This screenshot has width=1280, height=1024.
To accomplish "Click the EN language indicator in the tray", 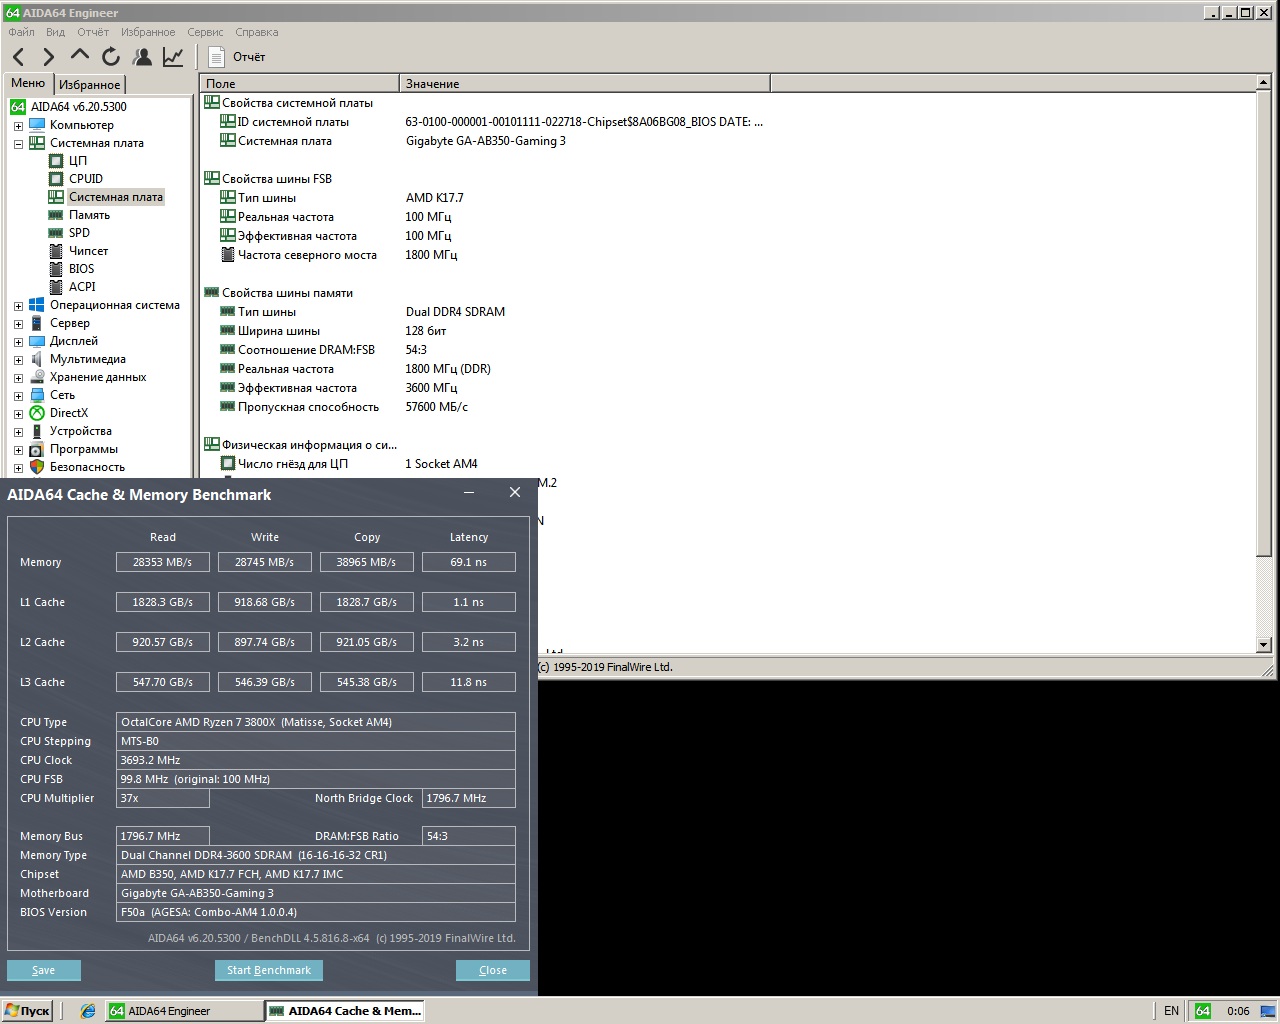I will [1171, 1011].
